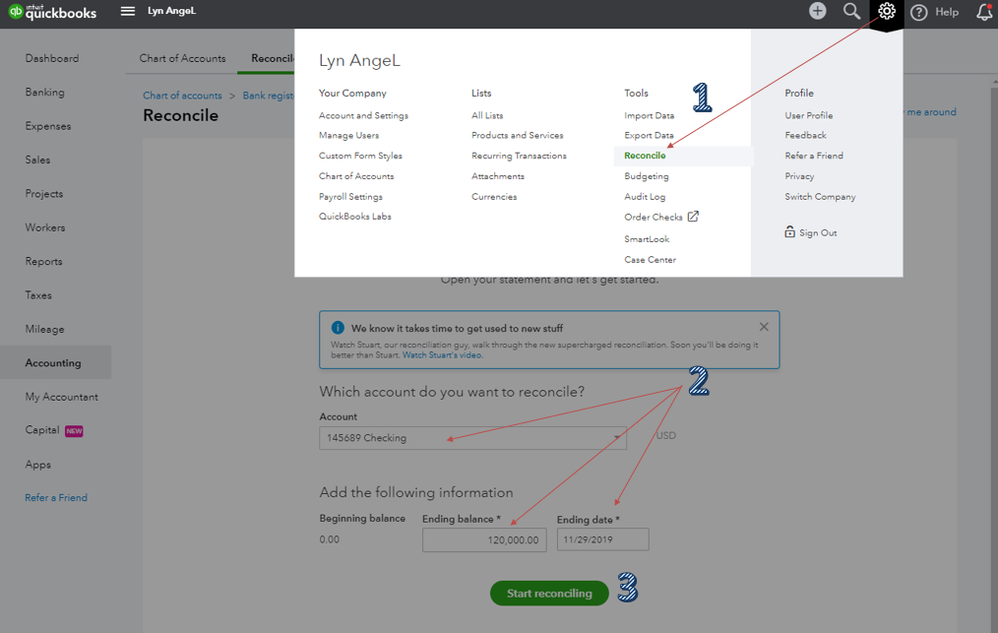Open User Profile
The image size is (998, 633).
tap(808, 115)
